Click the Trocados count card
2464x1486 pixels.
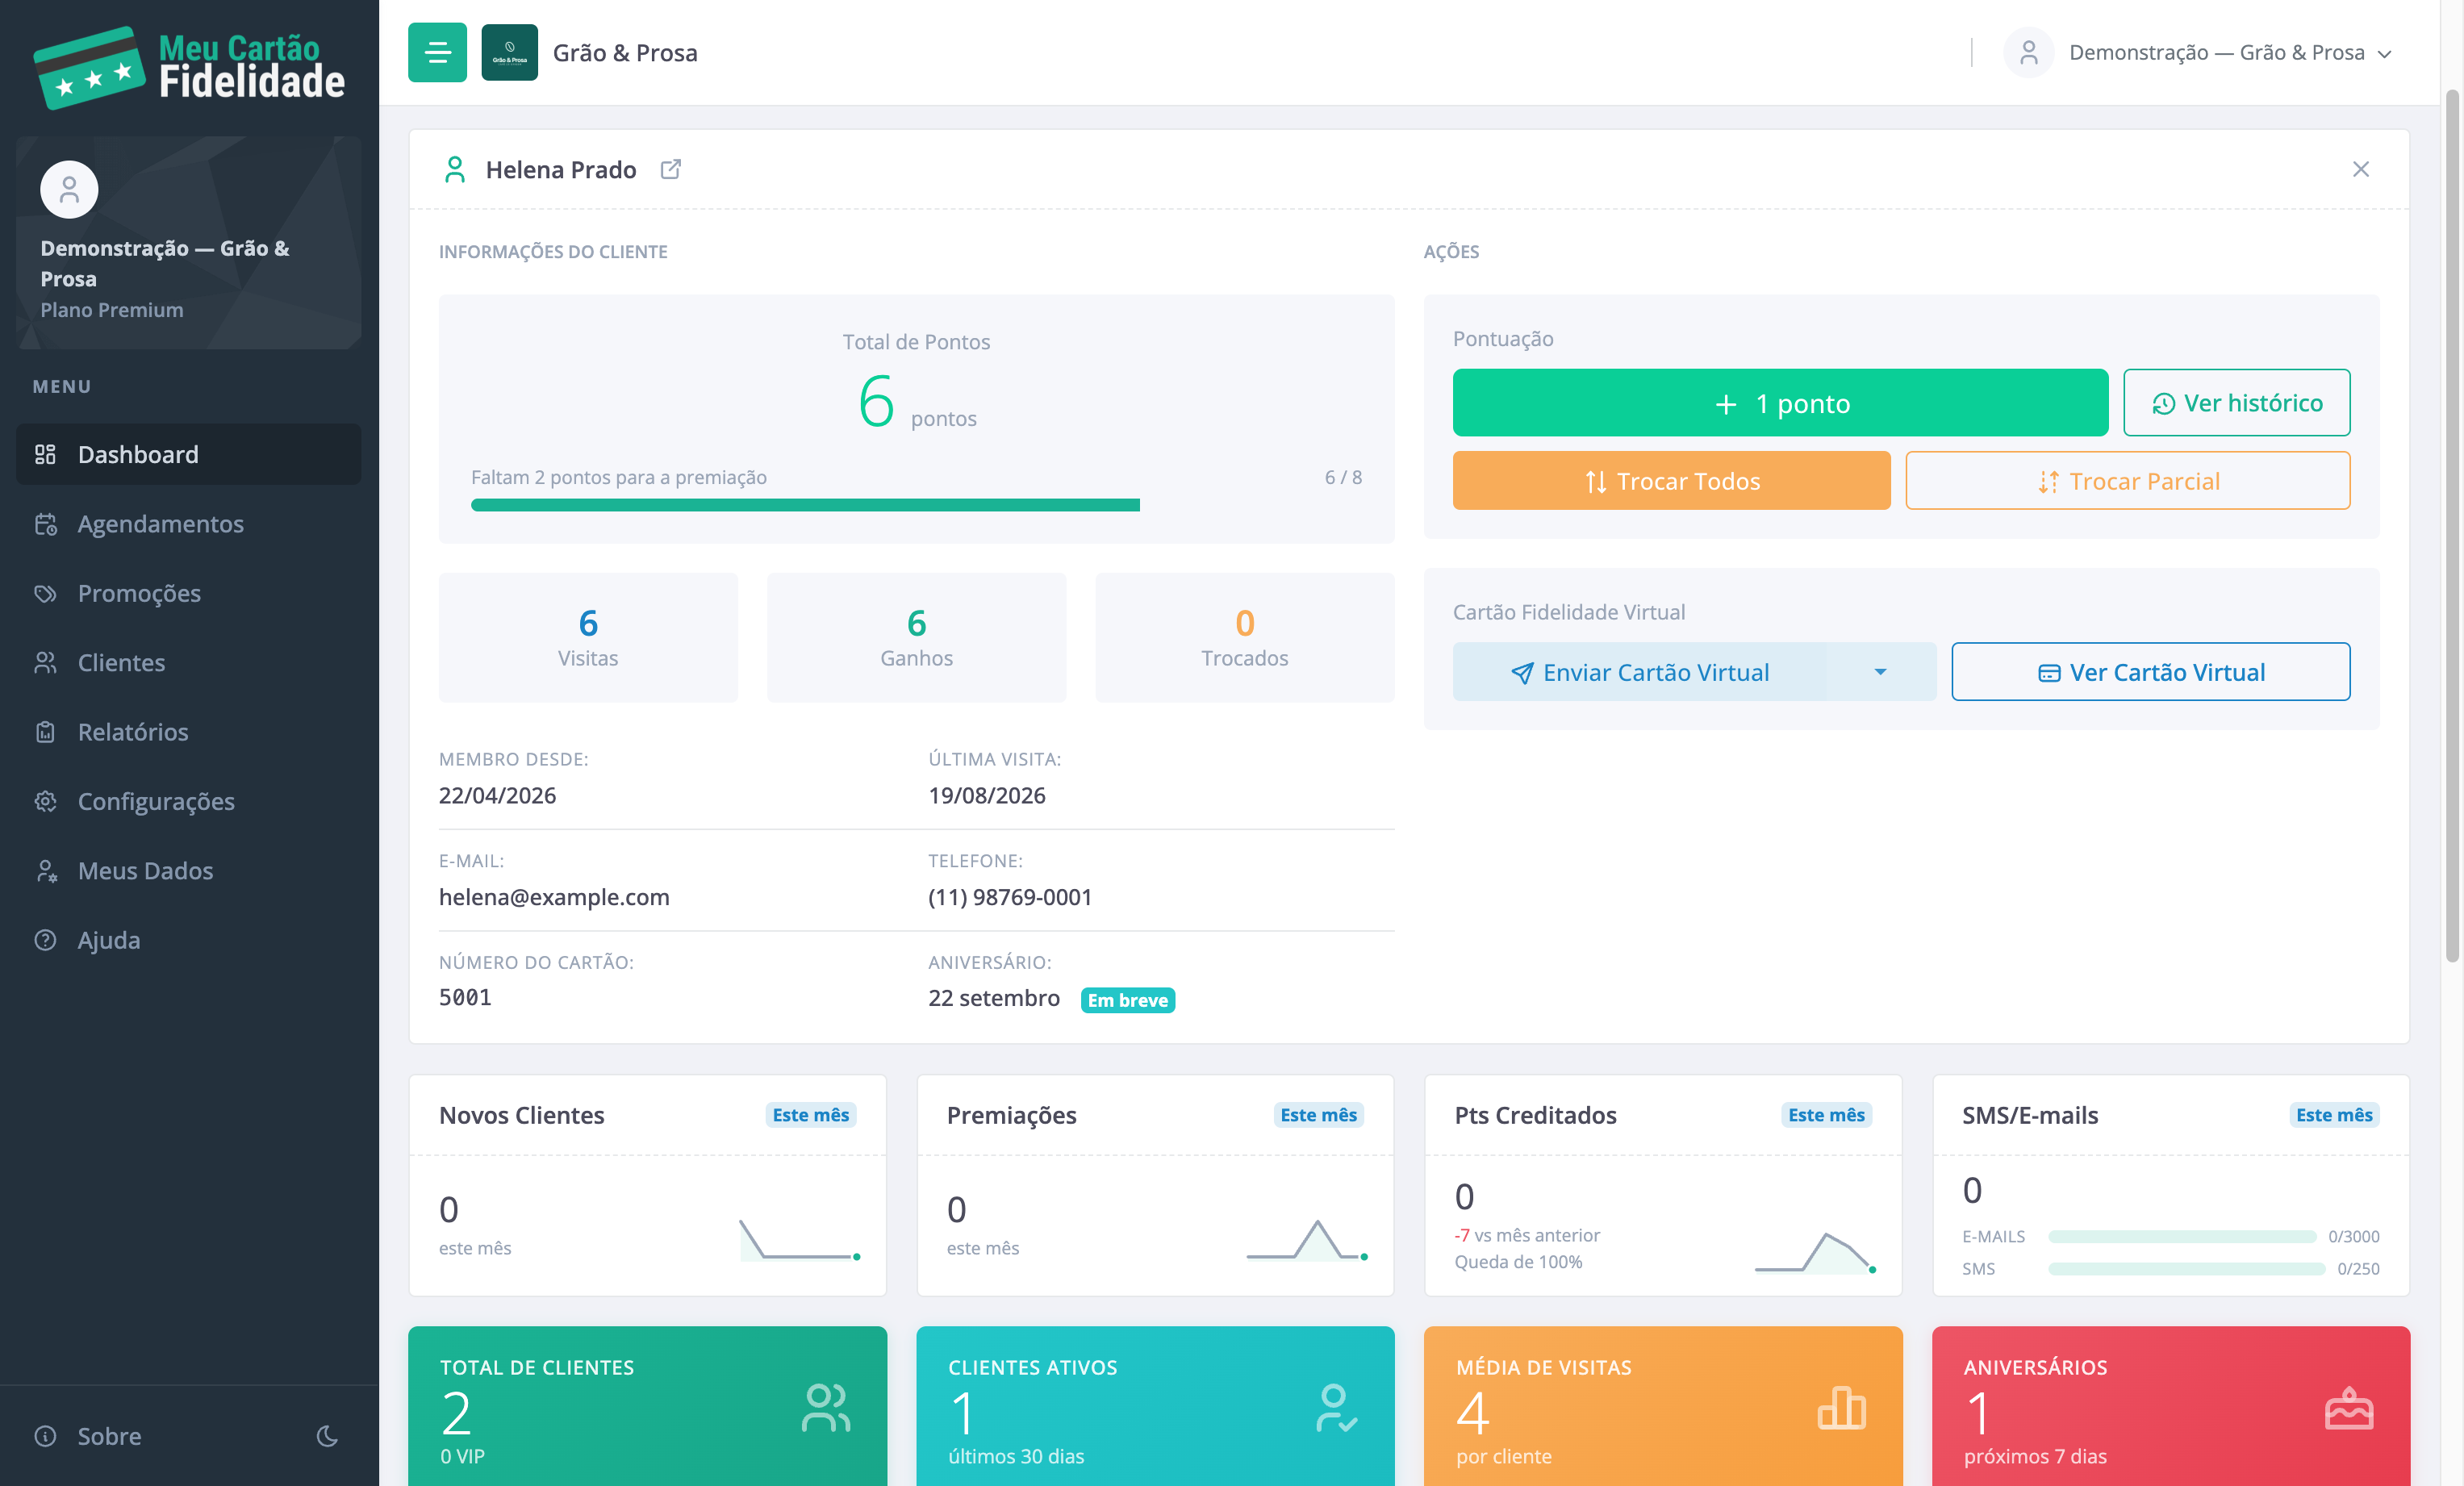1244,637
